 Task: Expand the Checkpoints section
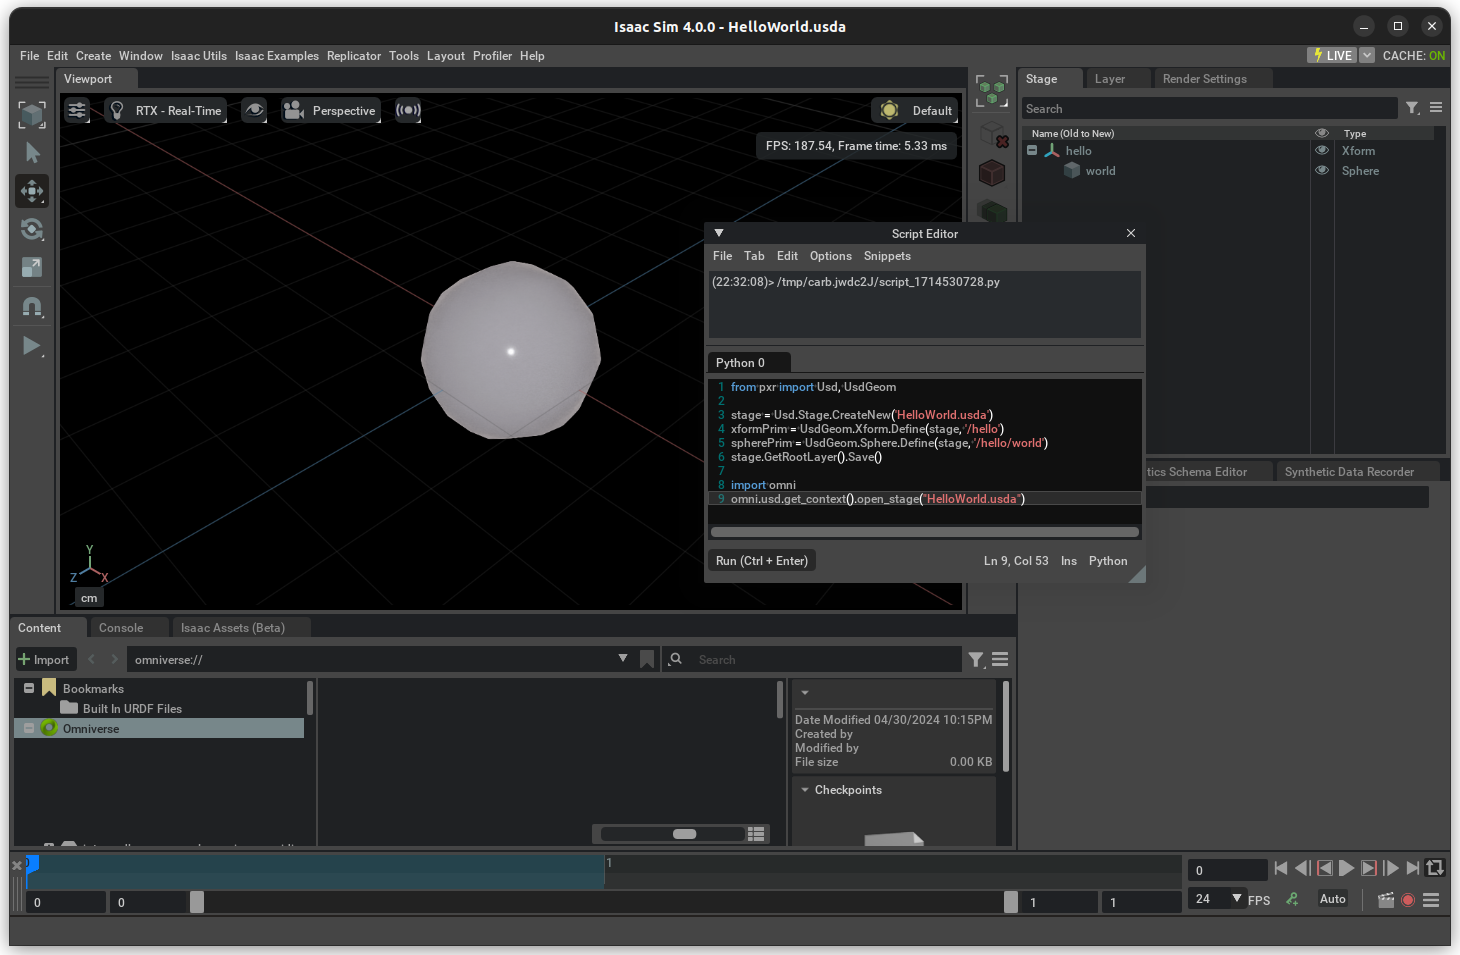(805, 790)
